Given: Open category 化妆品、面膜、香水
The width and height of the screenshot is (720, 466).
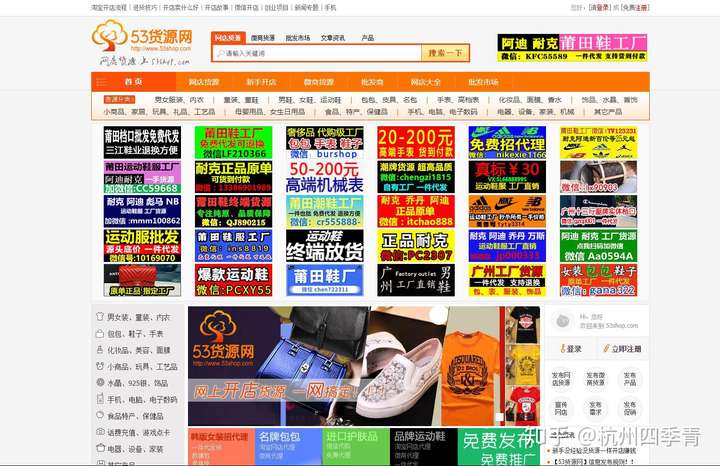Looking at the screenshot, I should [530, 100].
